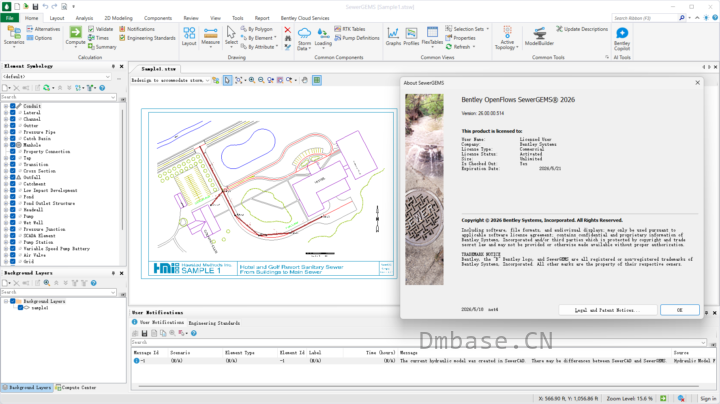Viewport: 720px width, 404px height.
Task: Switch to Compute Center bottom tab
Action: (76, 387)
